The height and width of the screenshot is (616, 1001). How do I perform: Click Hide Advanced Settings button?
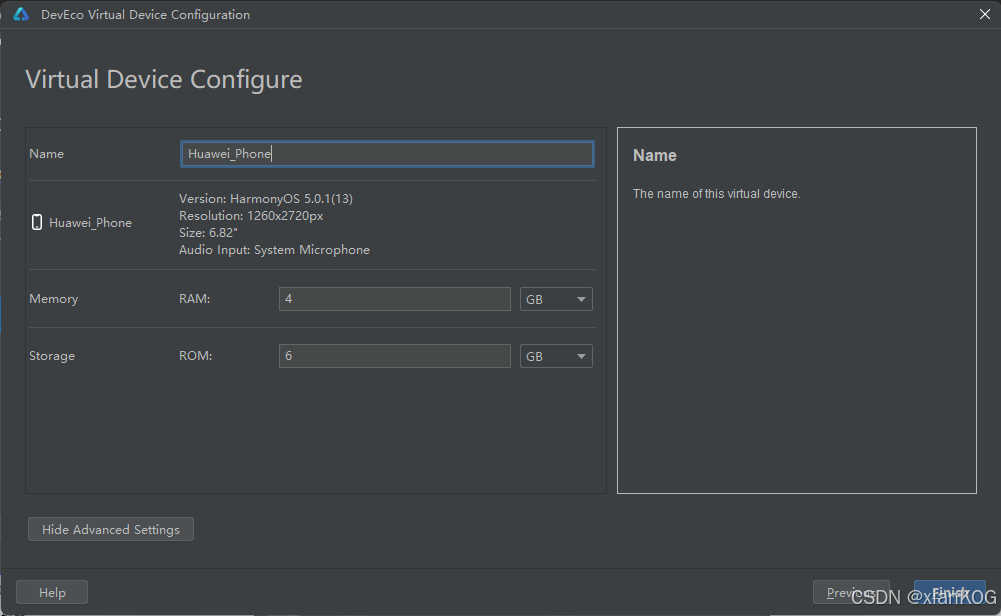coord(110,529)
